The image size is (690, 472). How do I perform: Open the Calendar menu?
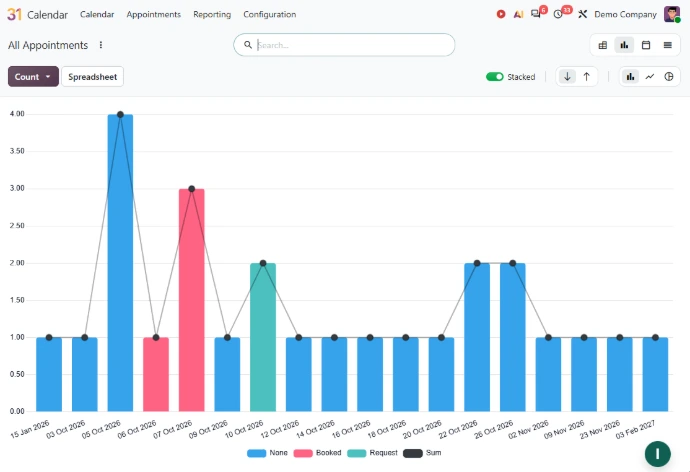97,15
